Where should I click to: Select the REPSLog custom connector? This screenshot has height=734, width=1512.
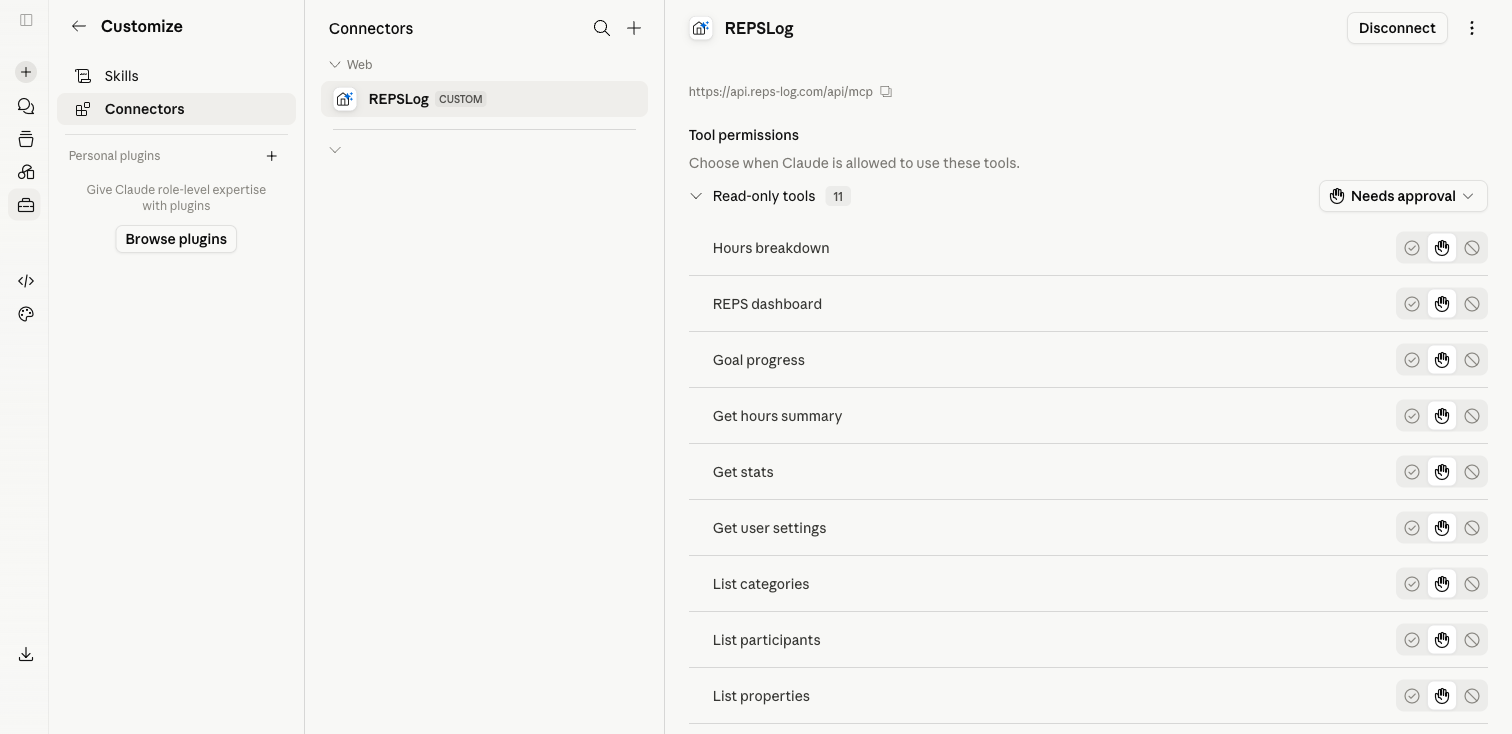484,99
